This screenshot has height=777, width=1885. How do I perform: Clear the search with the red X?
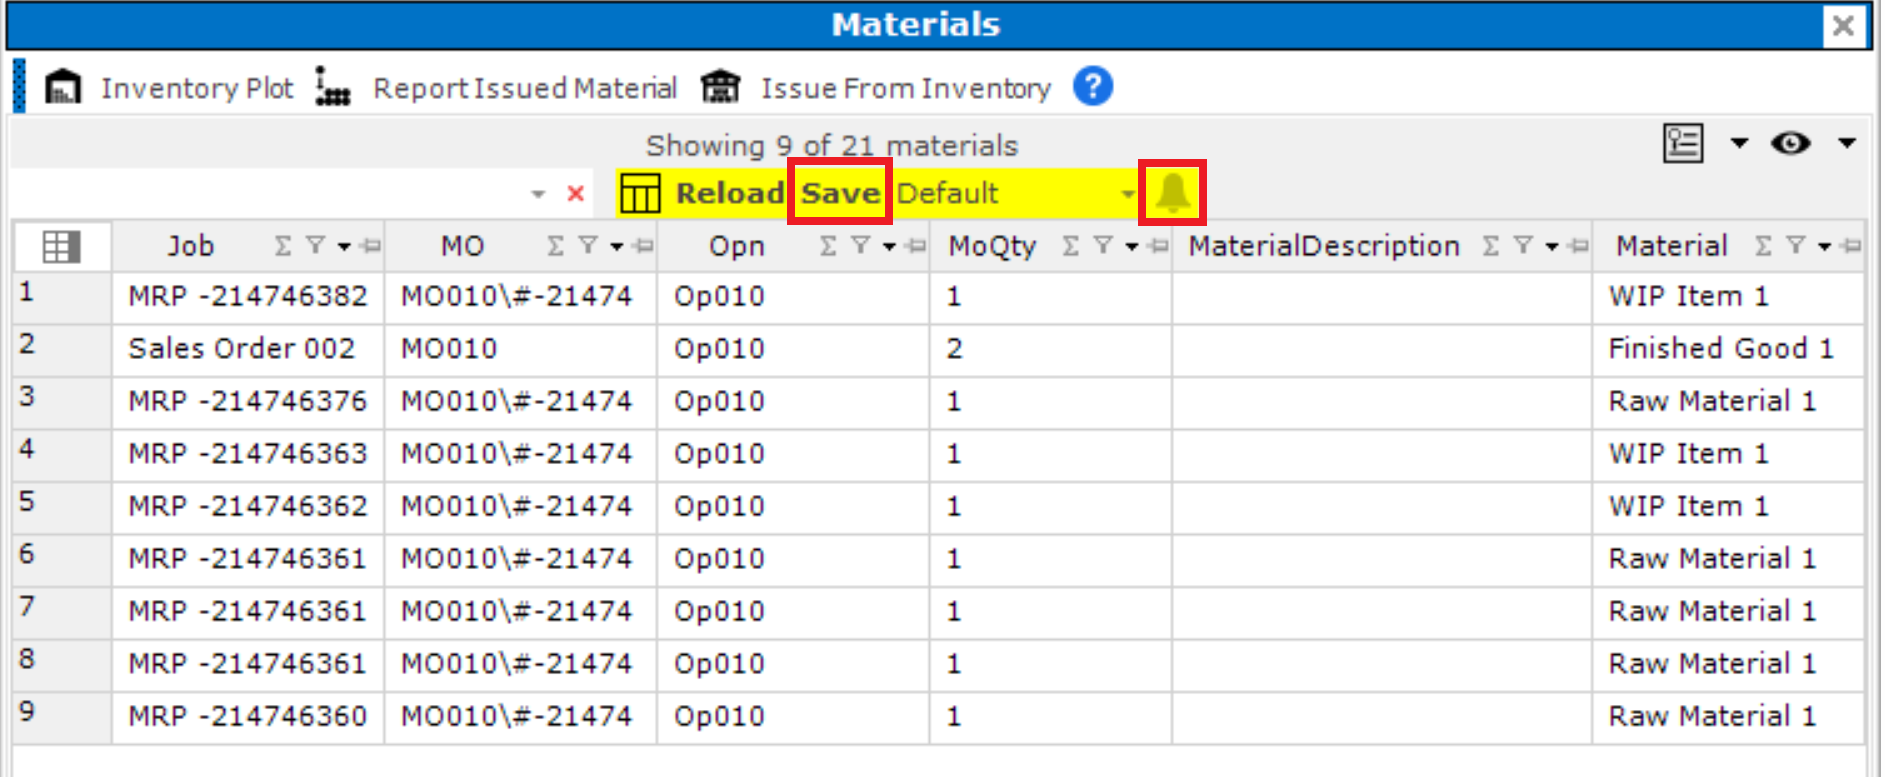point(575,193)
